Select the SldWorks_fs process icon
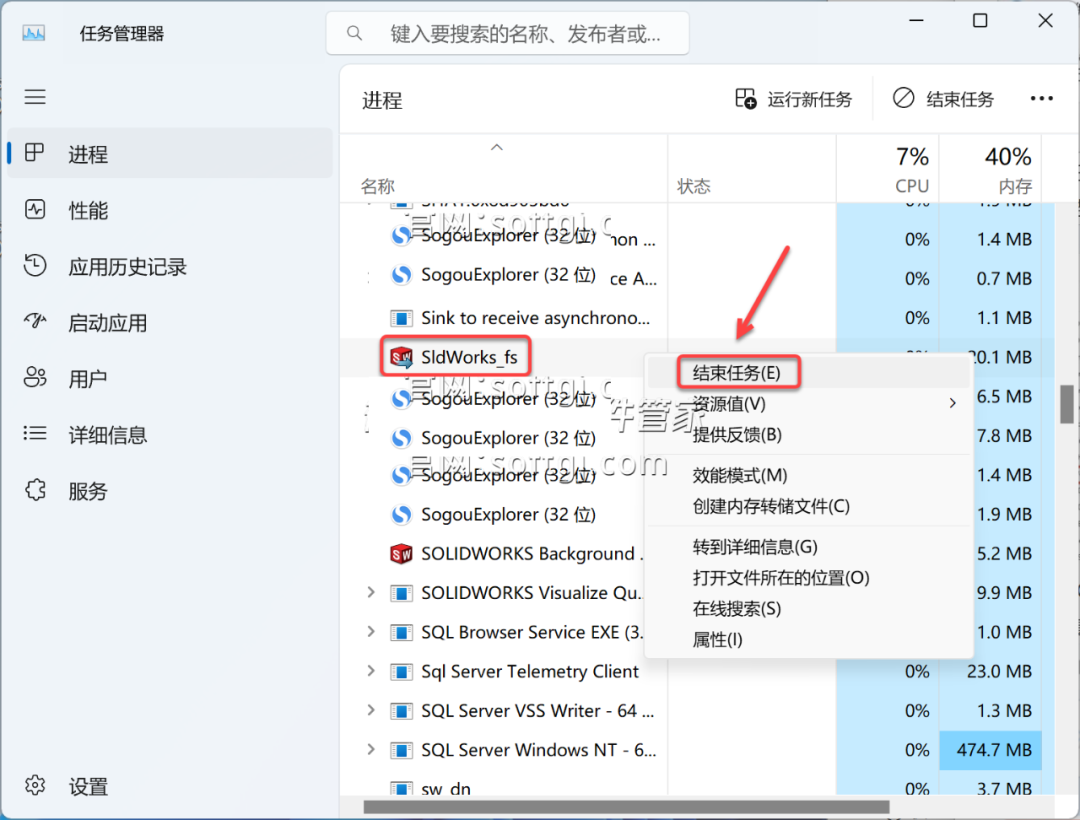The height and width of the screenshot is (820, 1080). 401,357
